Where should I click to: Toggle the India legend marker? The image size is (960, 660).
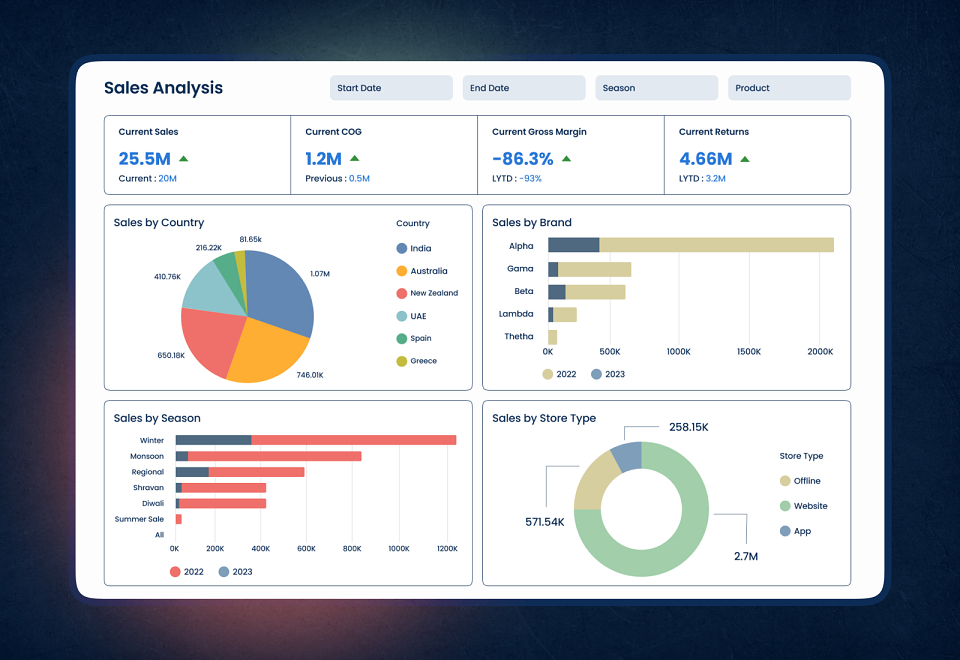point(402,248)
